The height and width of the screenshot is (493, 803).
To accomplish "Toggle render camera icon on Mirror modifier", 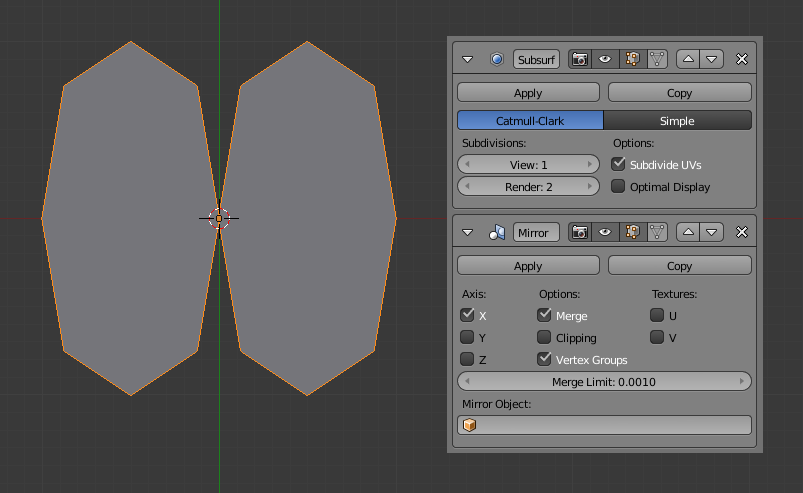I will pyautogui.click(x=579, y=233).
